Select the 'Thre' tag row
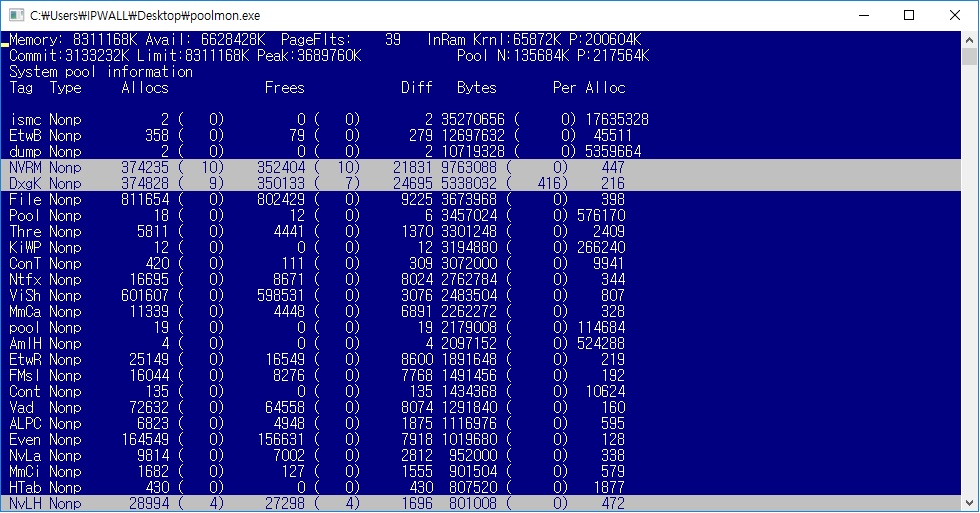 (481, 231)
